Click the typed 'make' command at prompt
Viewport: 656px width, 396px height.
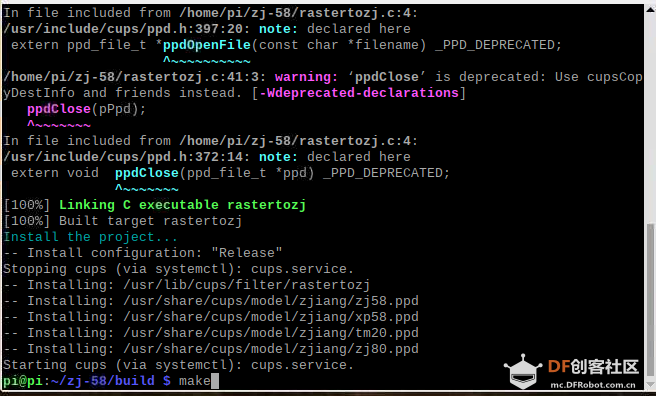[195, 381]
